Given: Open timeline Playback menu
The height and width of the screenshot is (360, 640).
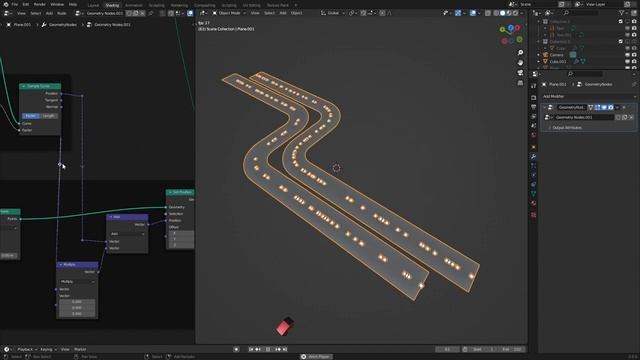Looking at the screenshot, I should 27,349.
